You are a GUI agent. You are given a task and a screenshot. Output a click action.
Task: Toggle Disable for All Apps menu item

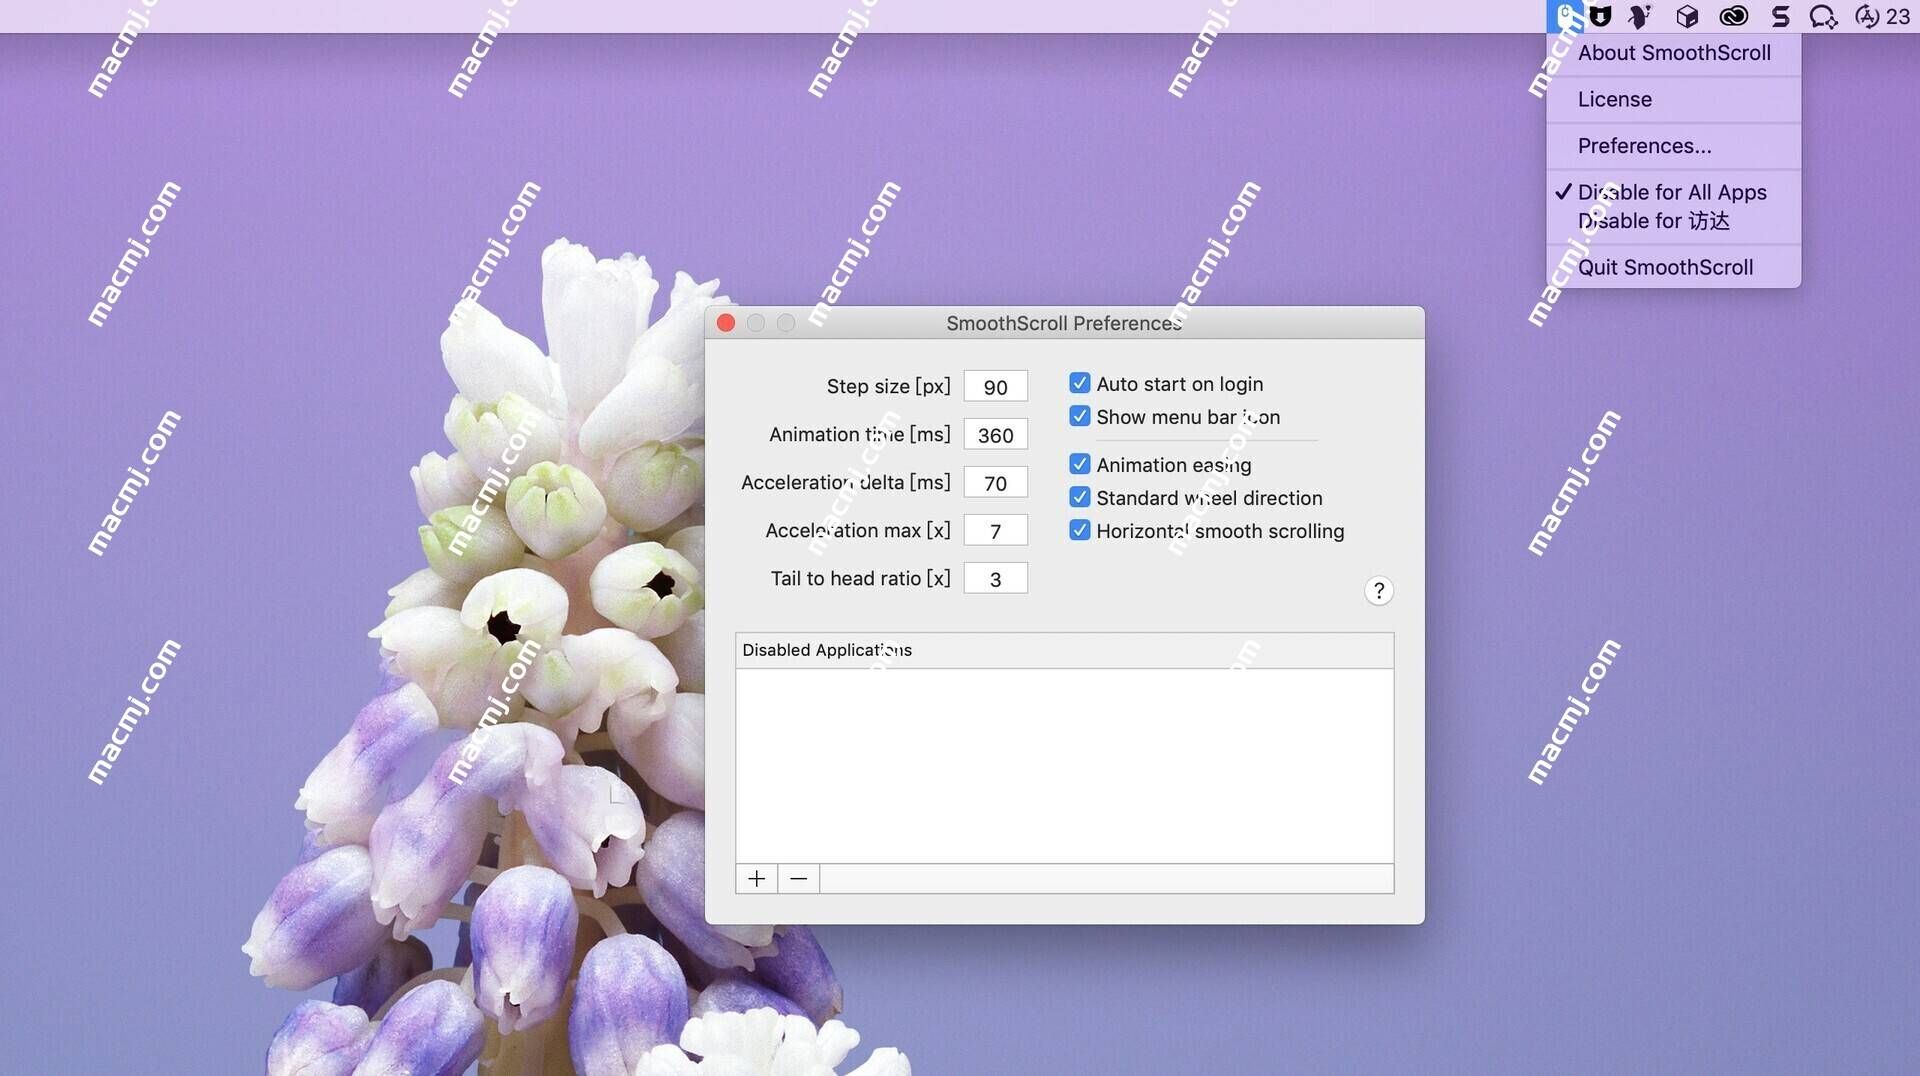(1673, 192)
